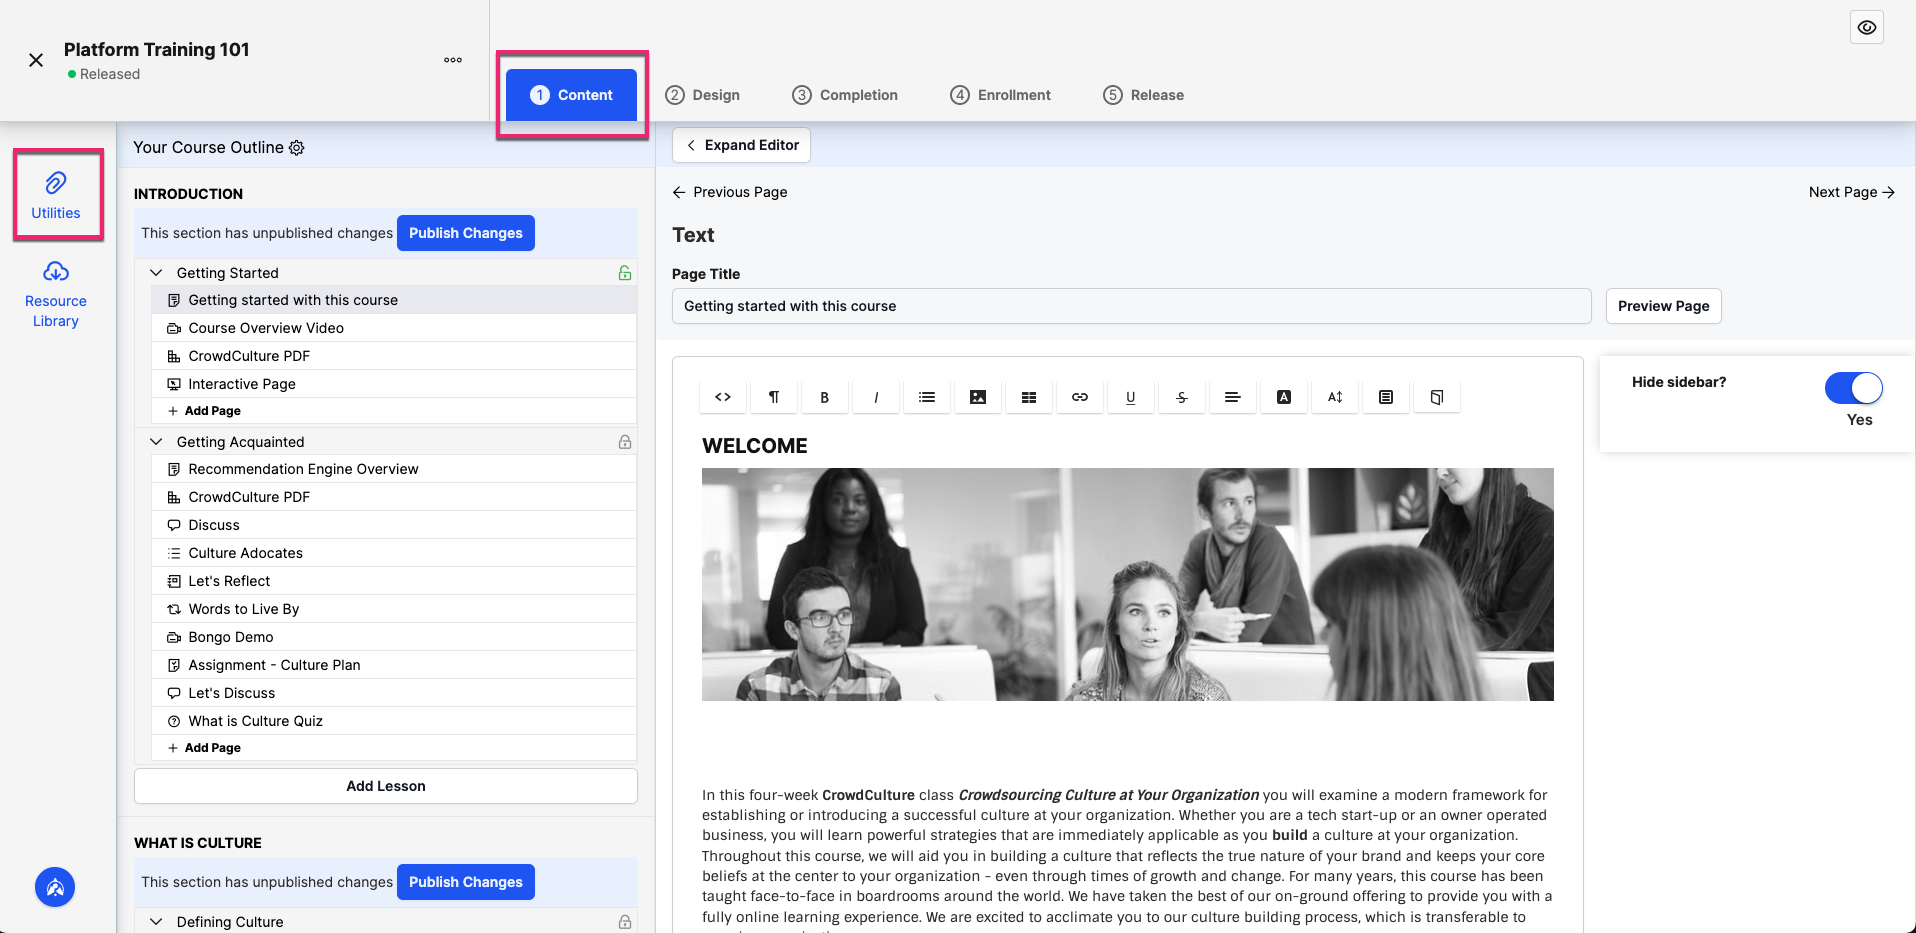Click the green unlock icon on Getting Started

pos(625,273)
